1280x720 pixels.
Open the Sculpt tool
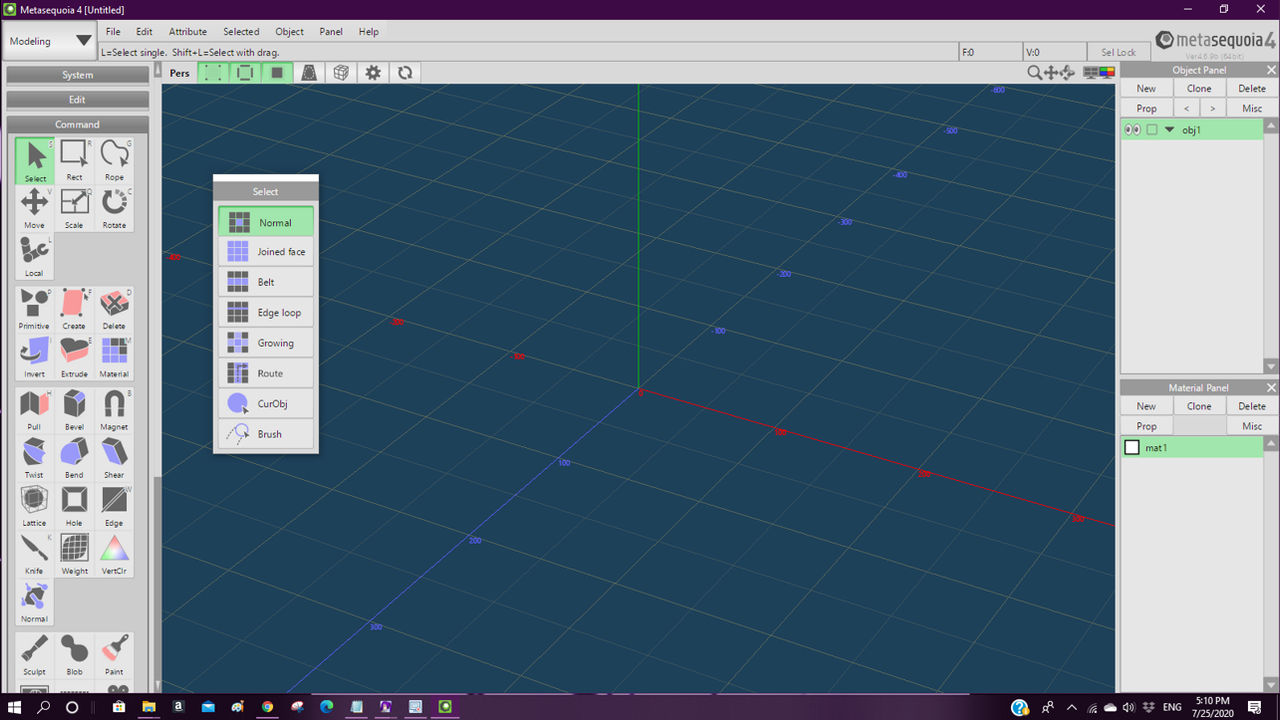(x=34, y=649)
